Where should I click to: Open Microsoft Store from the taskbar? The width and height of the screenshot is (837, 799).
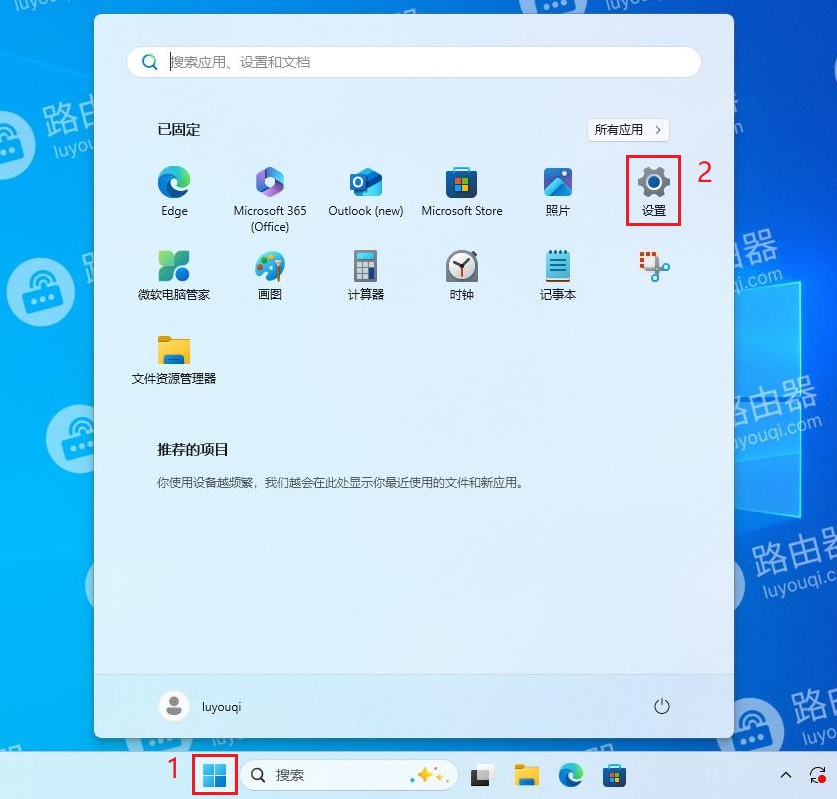click(614, 775)
